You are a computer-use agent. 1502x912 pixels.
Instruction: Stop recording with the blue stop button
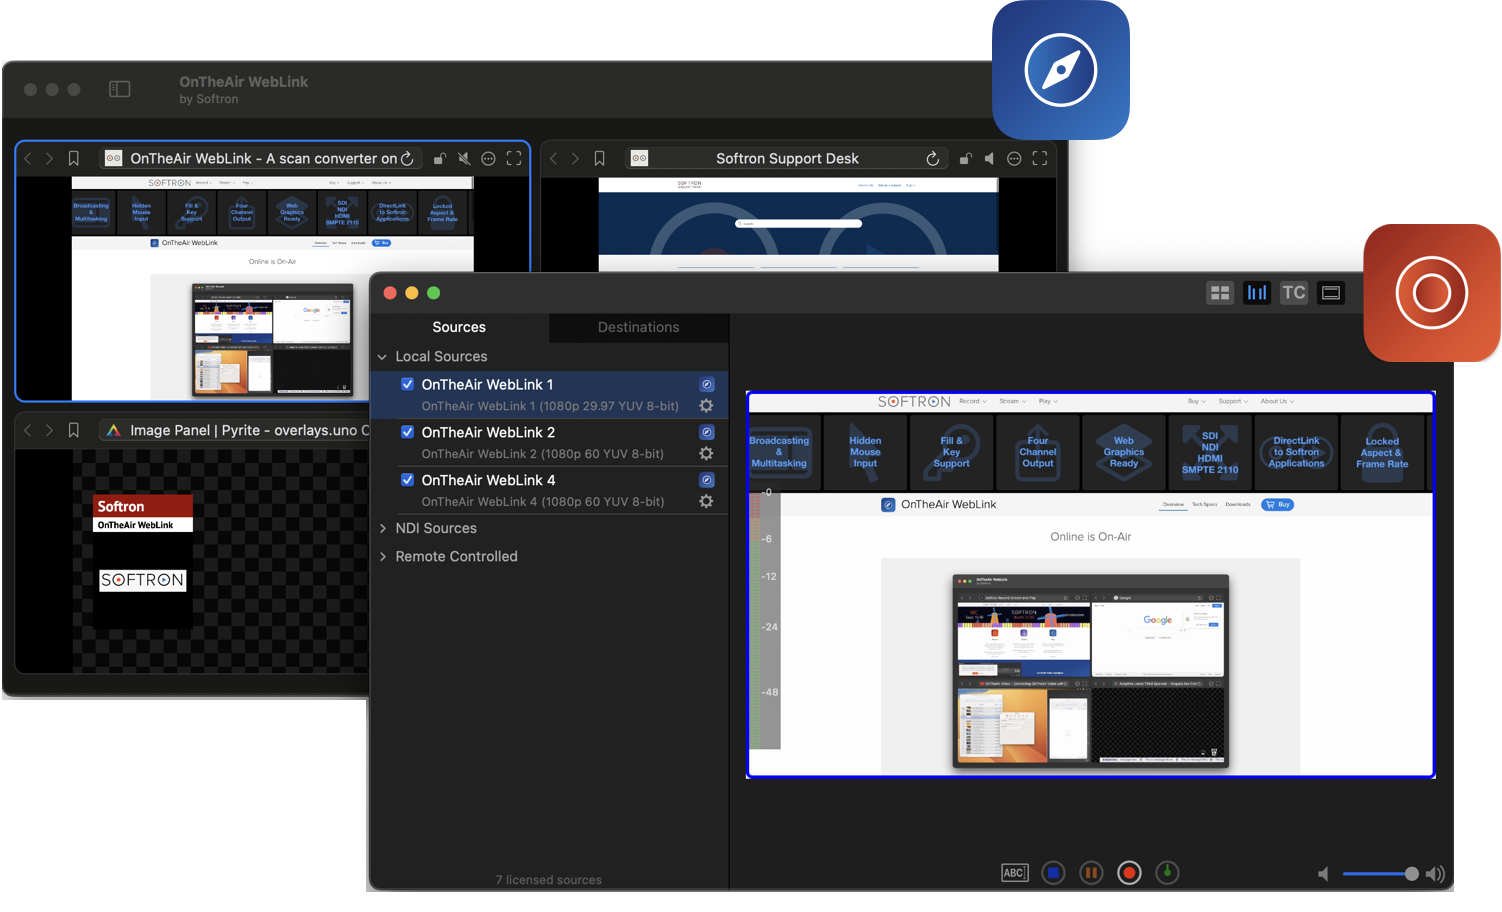pyautogui.click(x=1053, y=873)
